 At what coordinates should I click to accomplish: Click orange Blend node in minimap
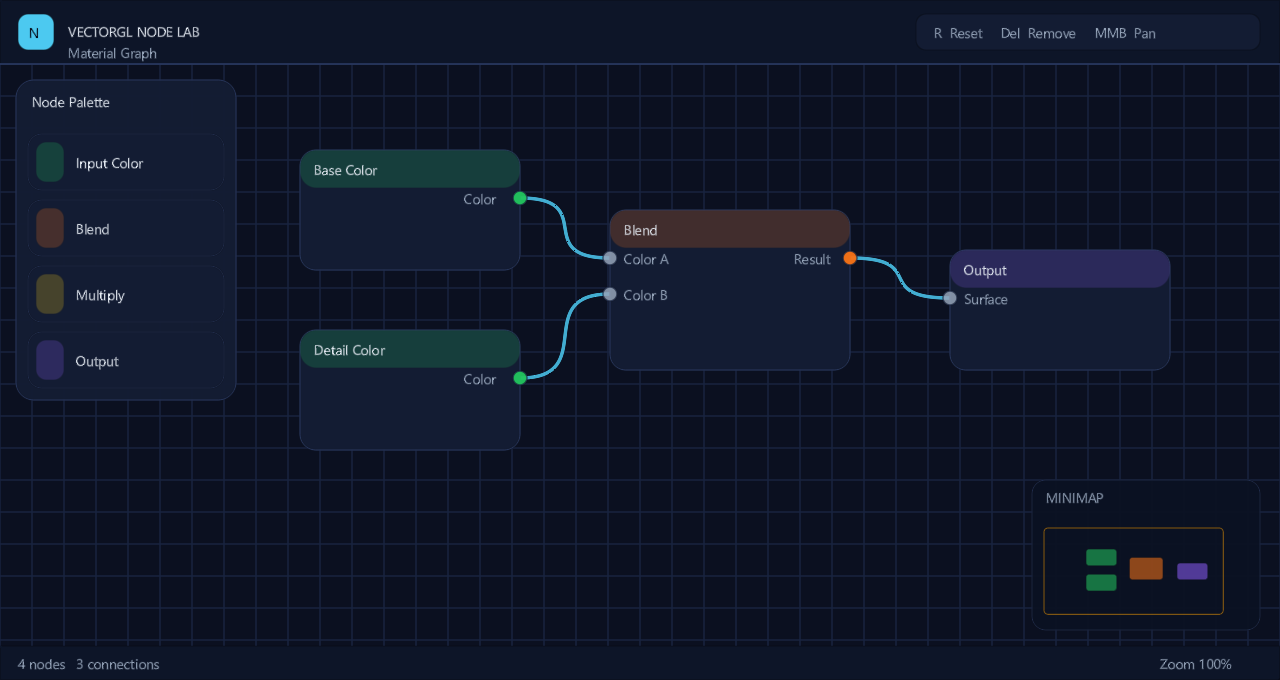[x=1146, y=568]
